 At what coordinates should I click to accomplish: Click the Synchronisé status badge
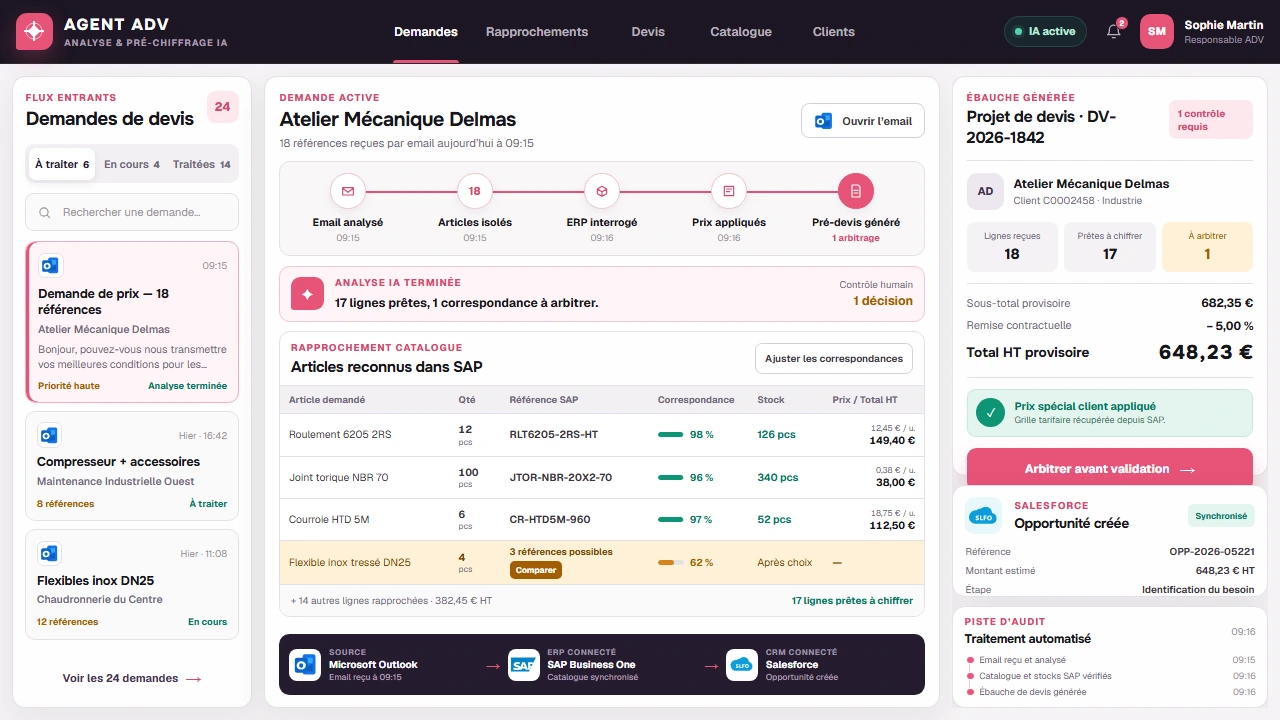(x=1221, y=516)
